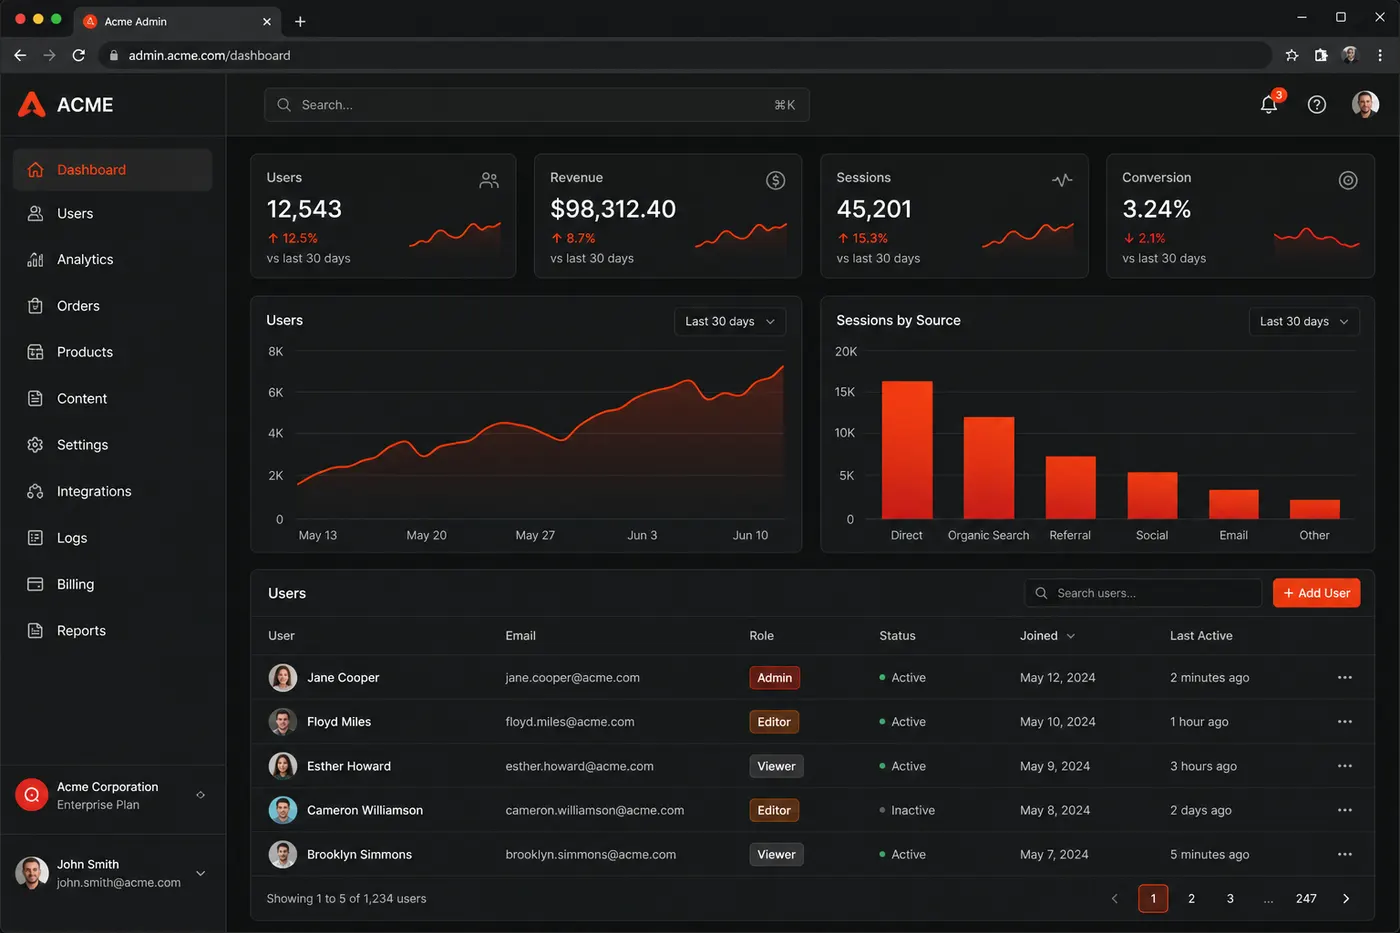The width and height of the screenshot is (1400, 933).
Task: Click the Add User button
Action: click(x=1316, y=593)
